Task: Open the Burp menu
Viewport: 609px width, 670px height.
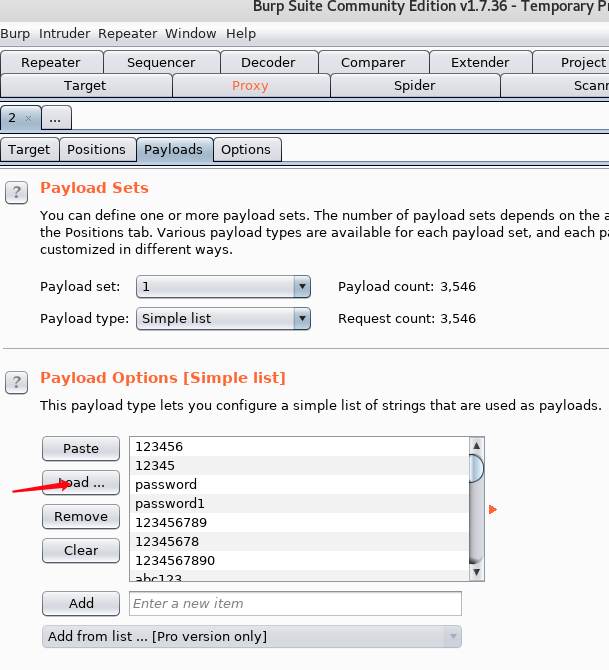Action: point(15,33)
